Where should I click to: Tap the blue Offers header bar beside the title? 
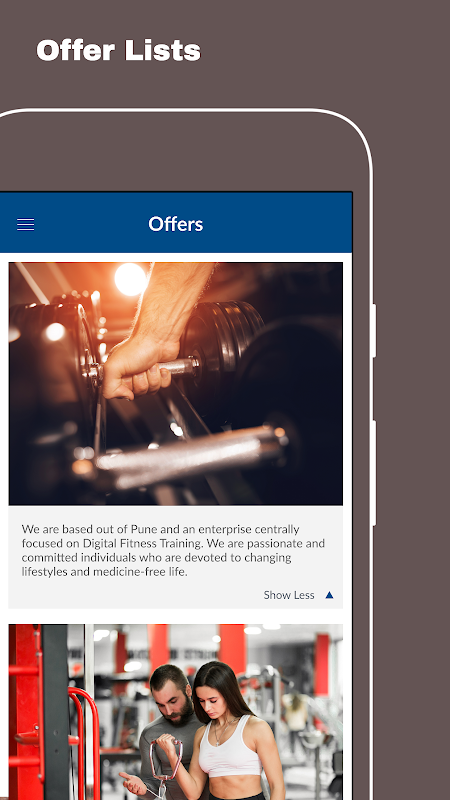click(x=278, y=223)
